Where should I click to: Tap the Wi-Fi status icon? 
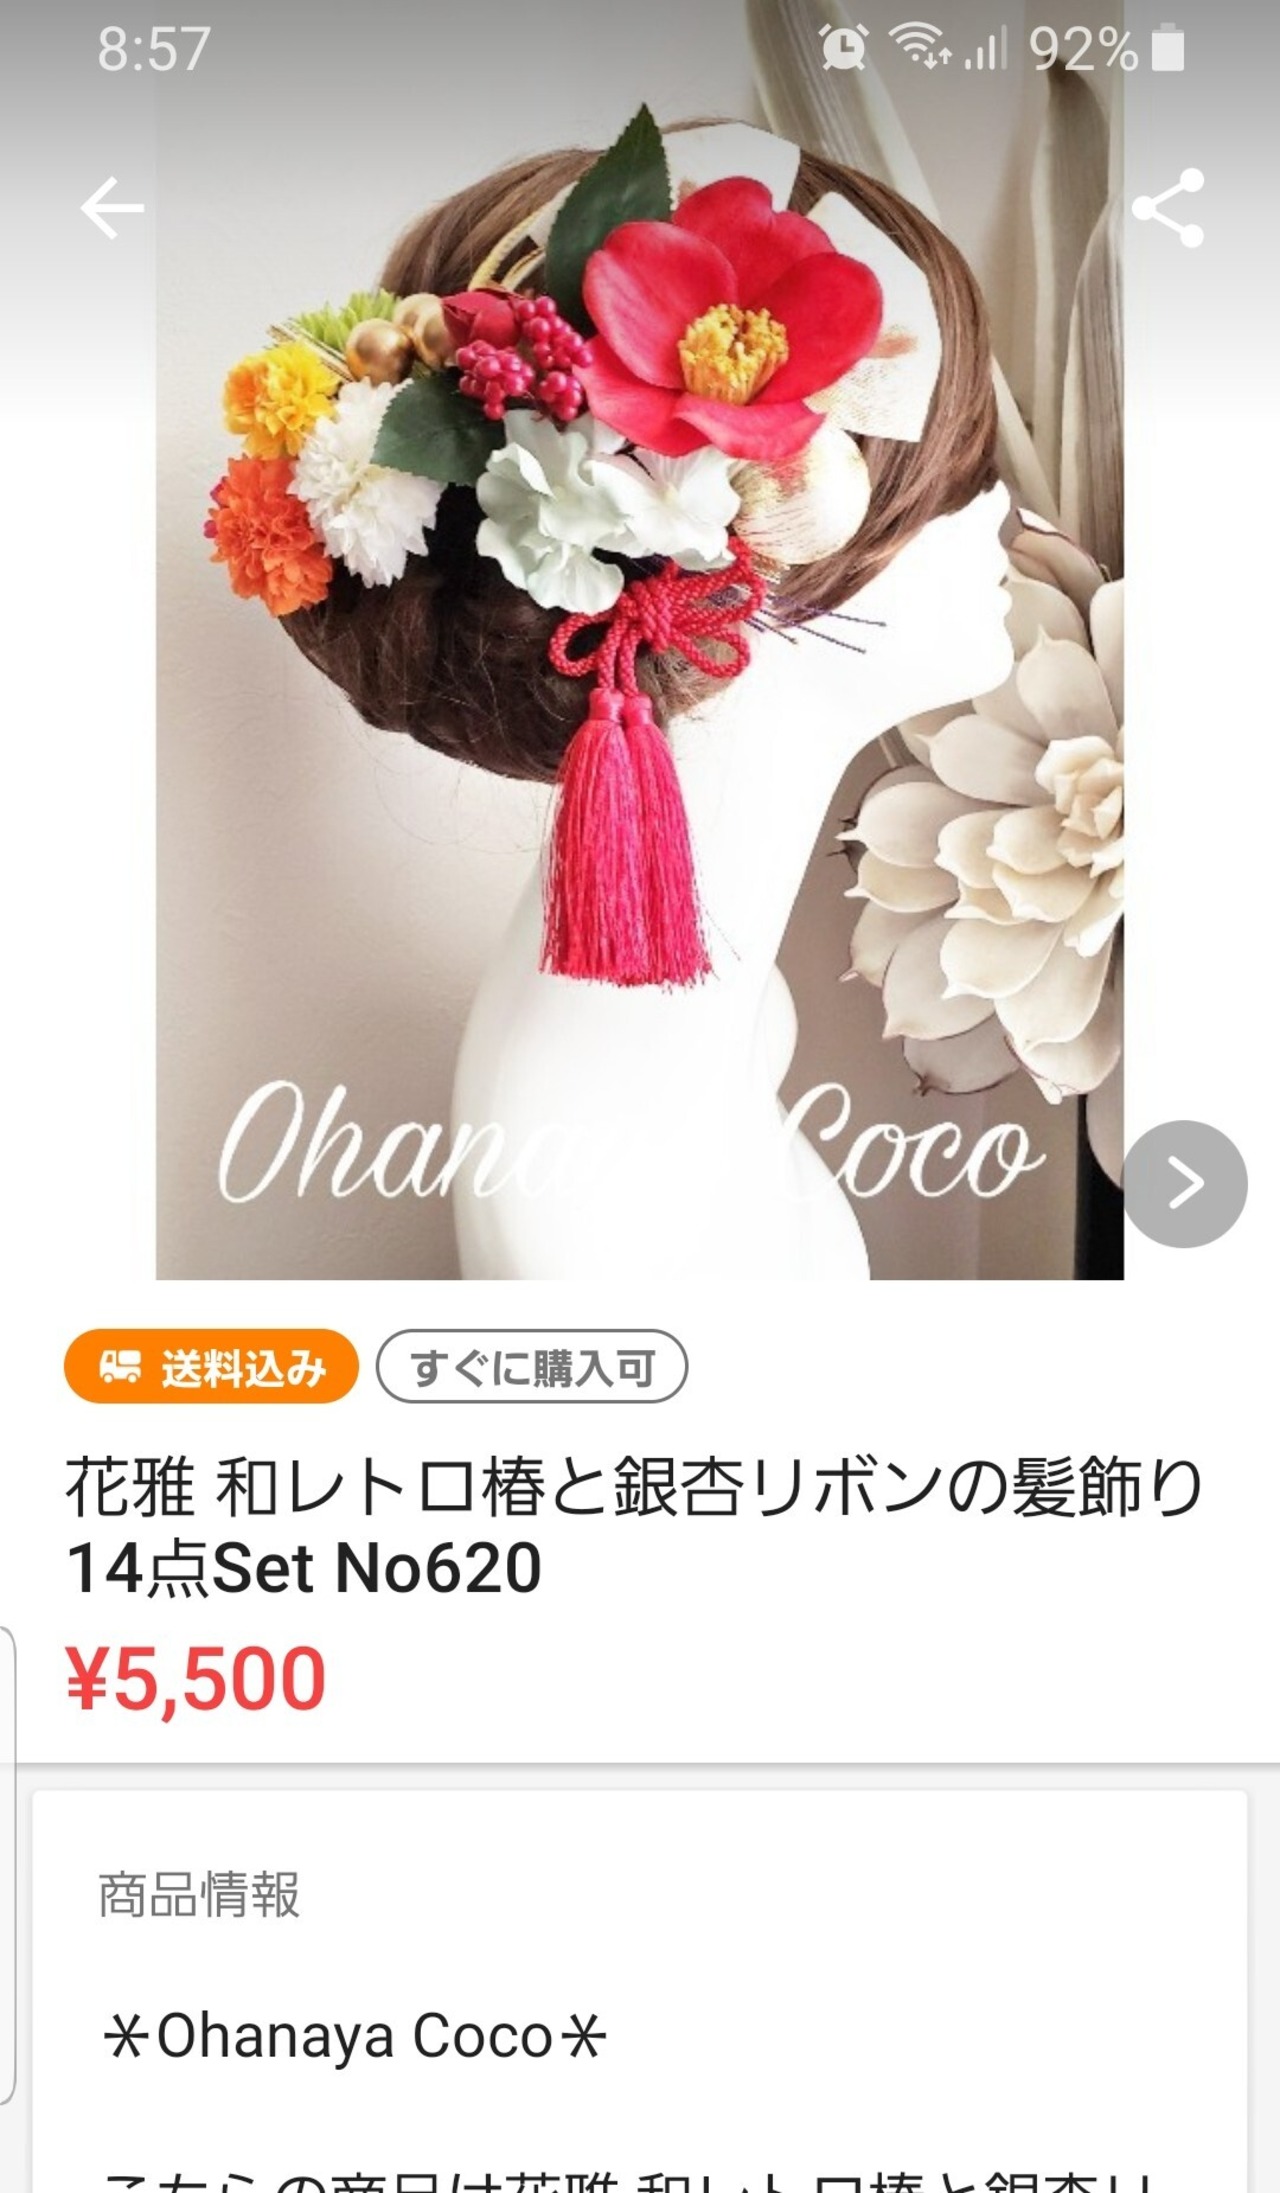[x=919, y=47]
